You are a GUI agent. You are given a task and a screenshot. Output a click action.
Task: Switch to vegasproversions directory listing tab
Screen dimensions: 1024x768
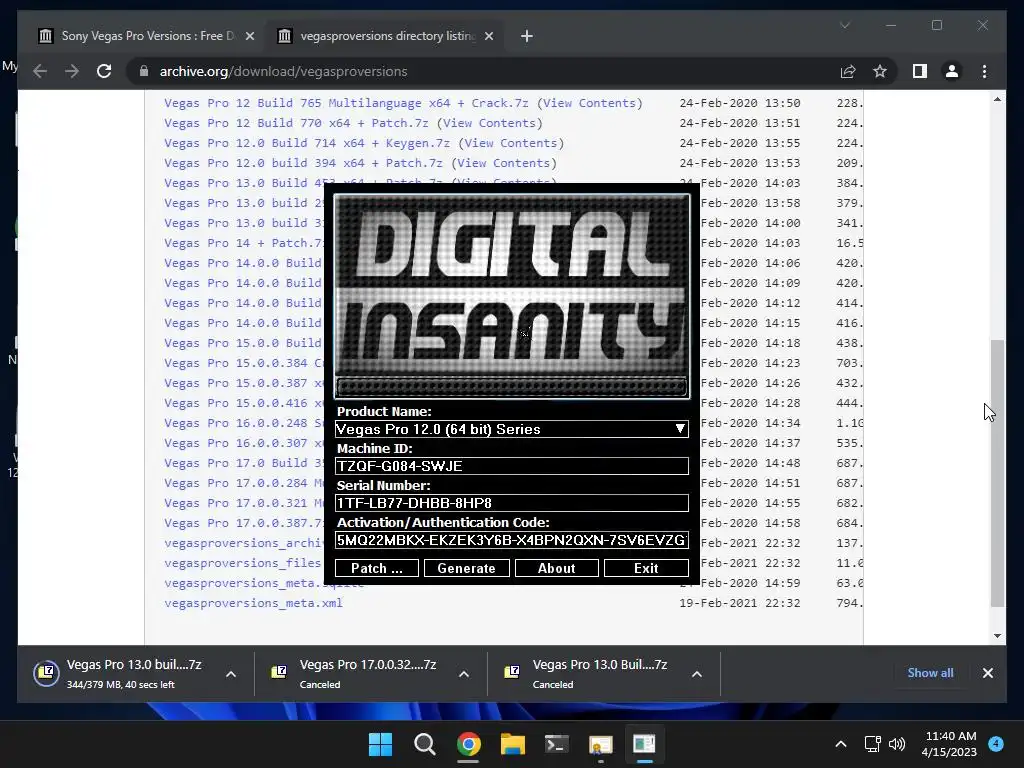click(x=386, y=36)
